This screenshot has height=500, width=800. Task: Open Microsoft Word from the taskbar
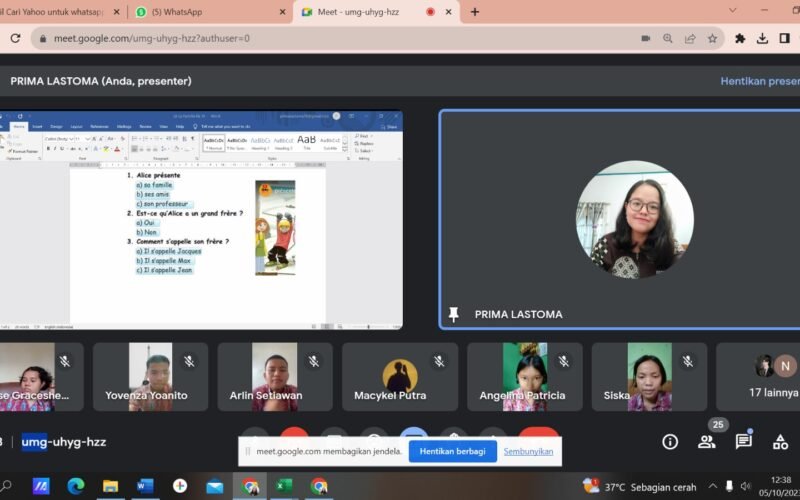(x=145, y=486)
